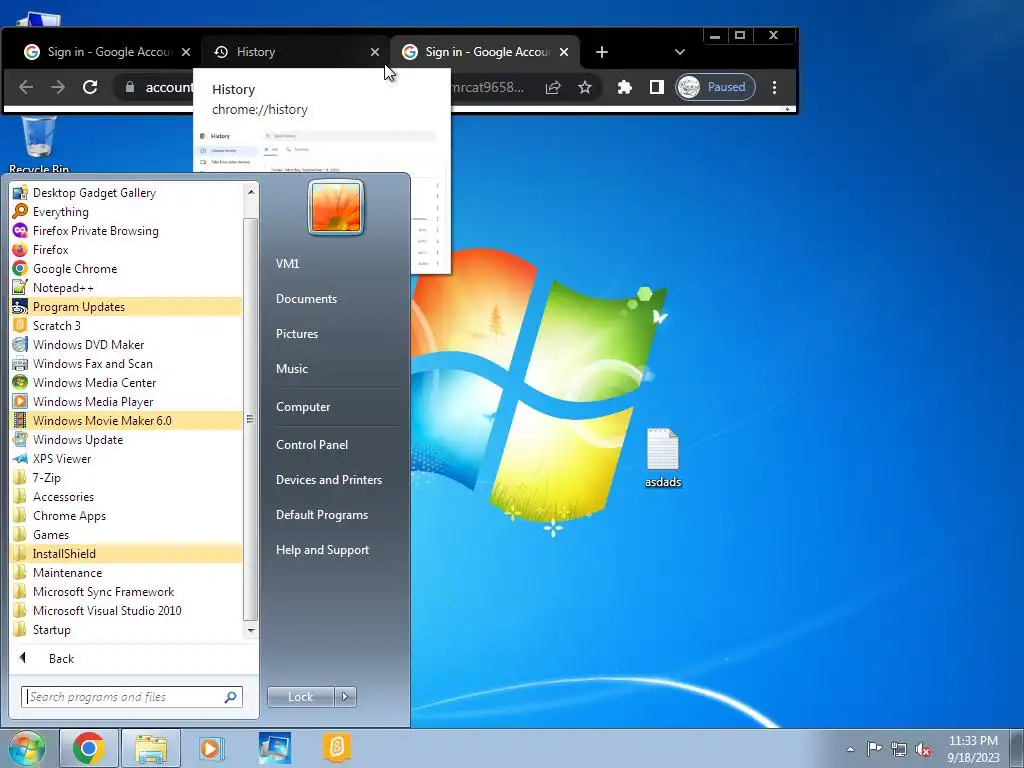Click the Windows Start orb
Screen dimensions: 1024x768
pyautogui.click(x=26, y=748)
